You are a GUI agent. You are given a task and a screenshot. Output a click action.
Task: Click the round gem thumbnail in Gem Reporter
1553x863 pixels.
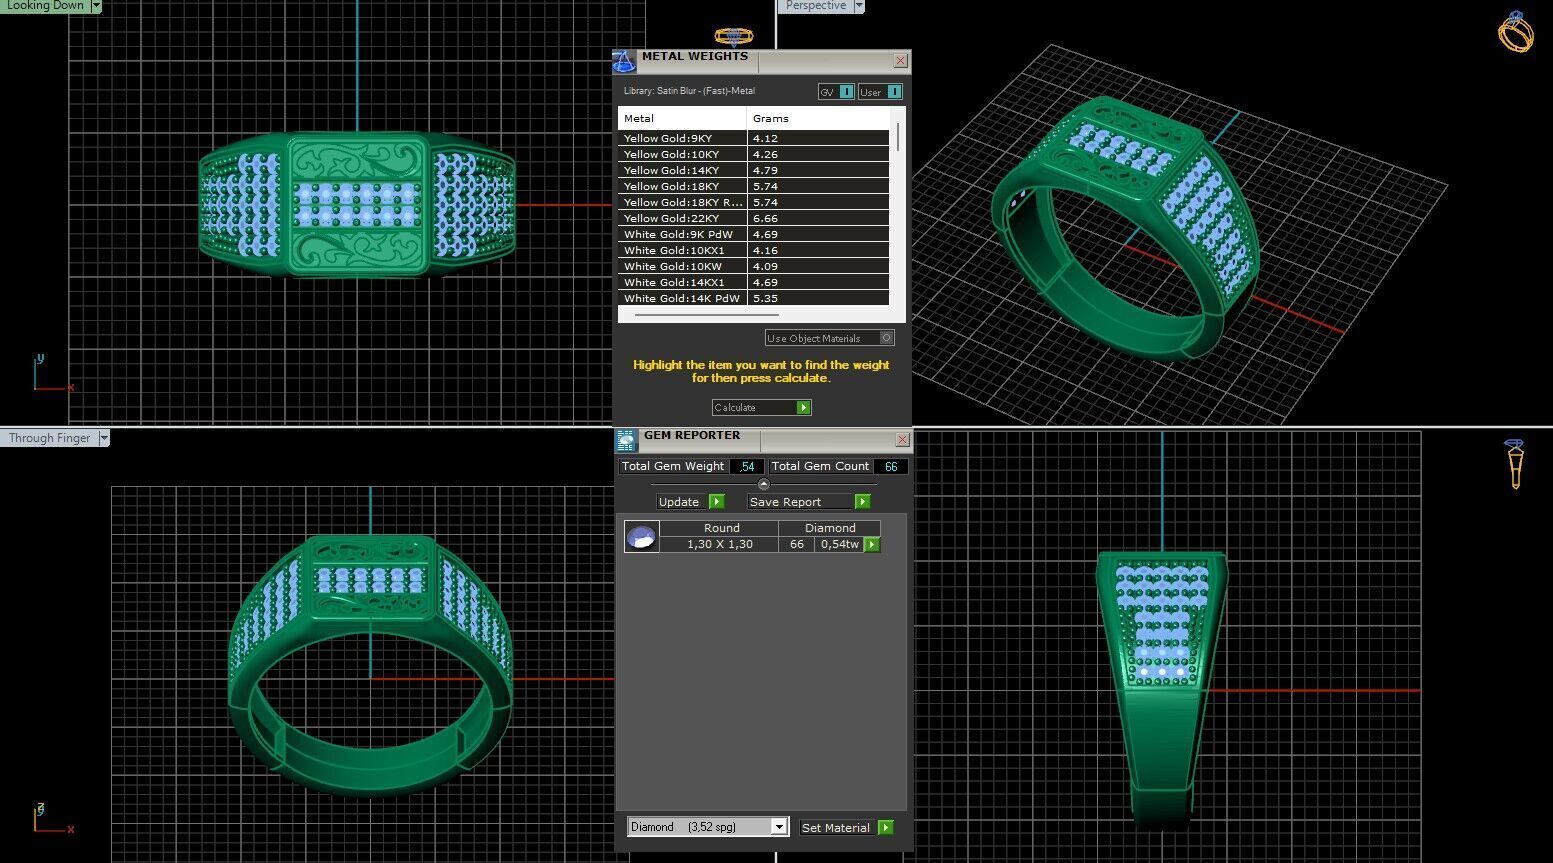[641, 537]
